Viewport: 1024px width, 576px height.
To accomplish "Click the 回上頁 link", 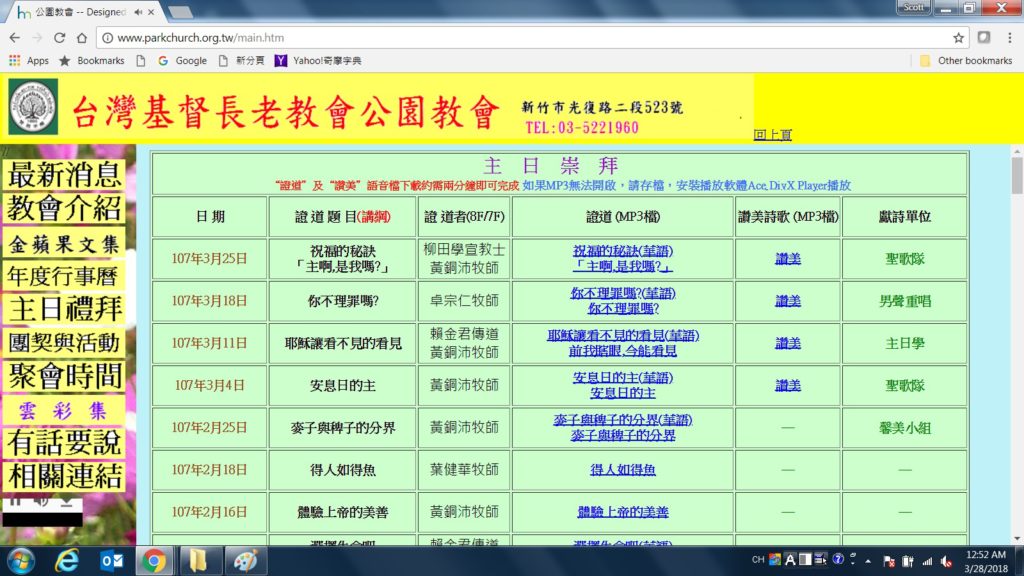I will pyautogui.click(x=772, y=135).
